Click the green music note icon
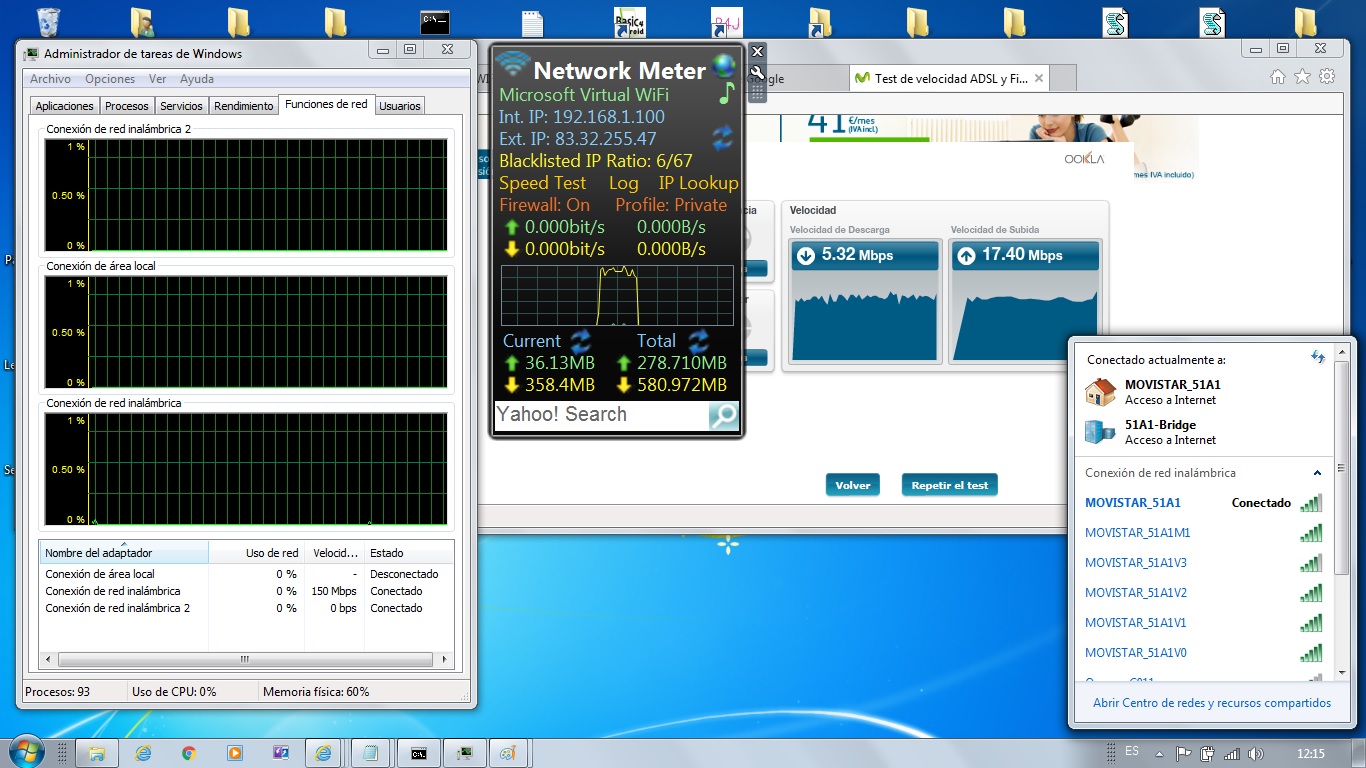 727,93
